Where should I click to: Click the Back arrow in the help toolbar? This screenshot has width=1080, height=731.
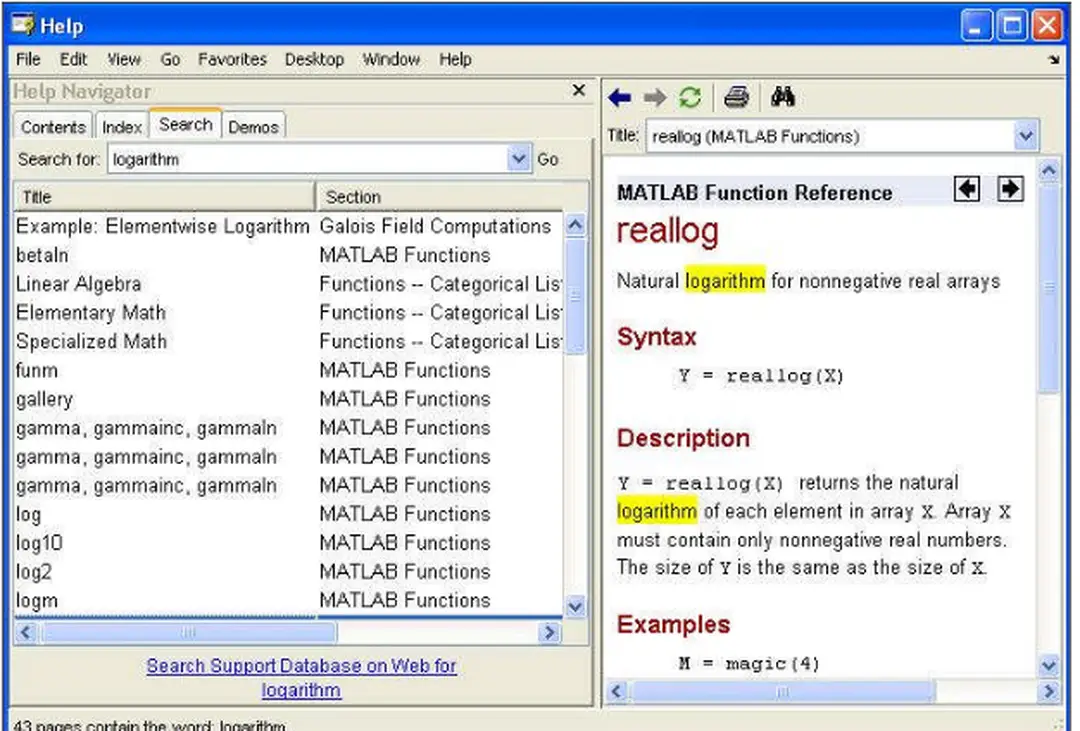tap(620, 96)
